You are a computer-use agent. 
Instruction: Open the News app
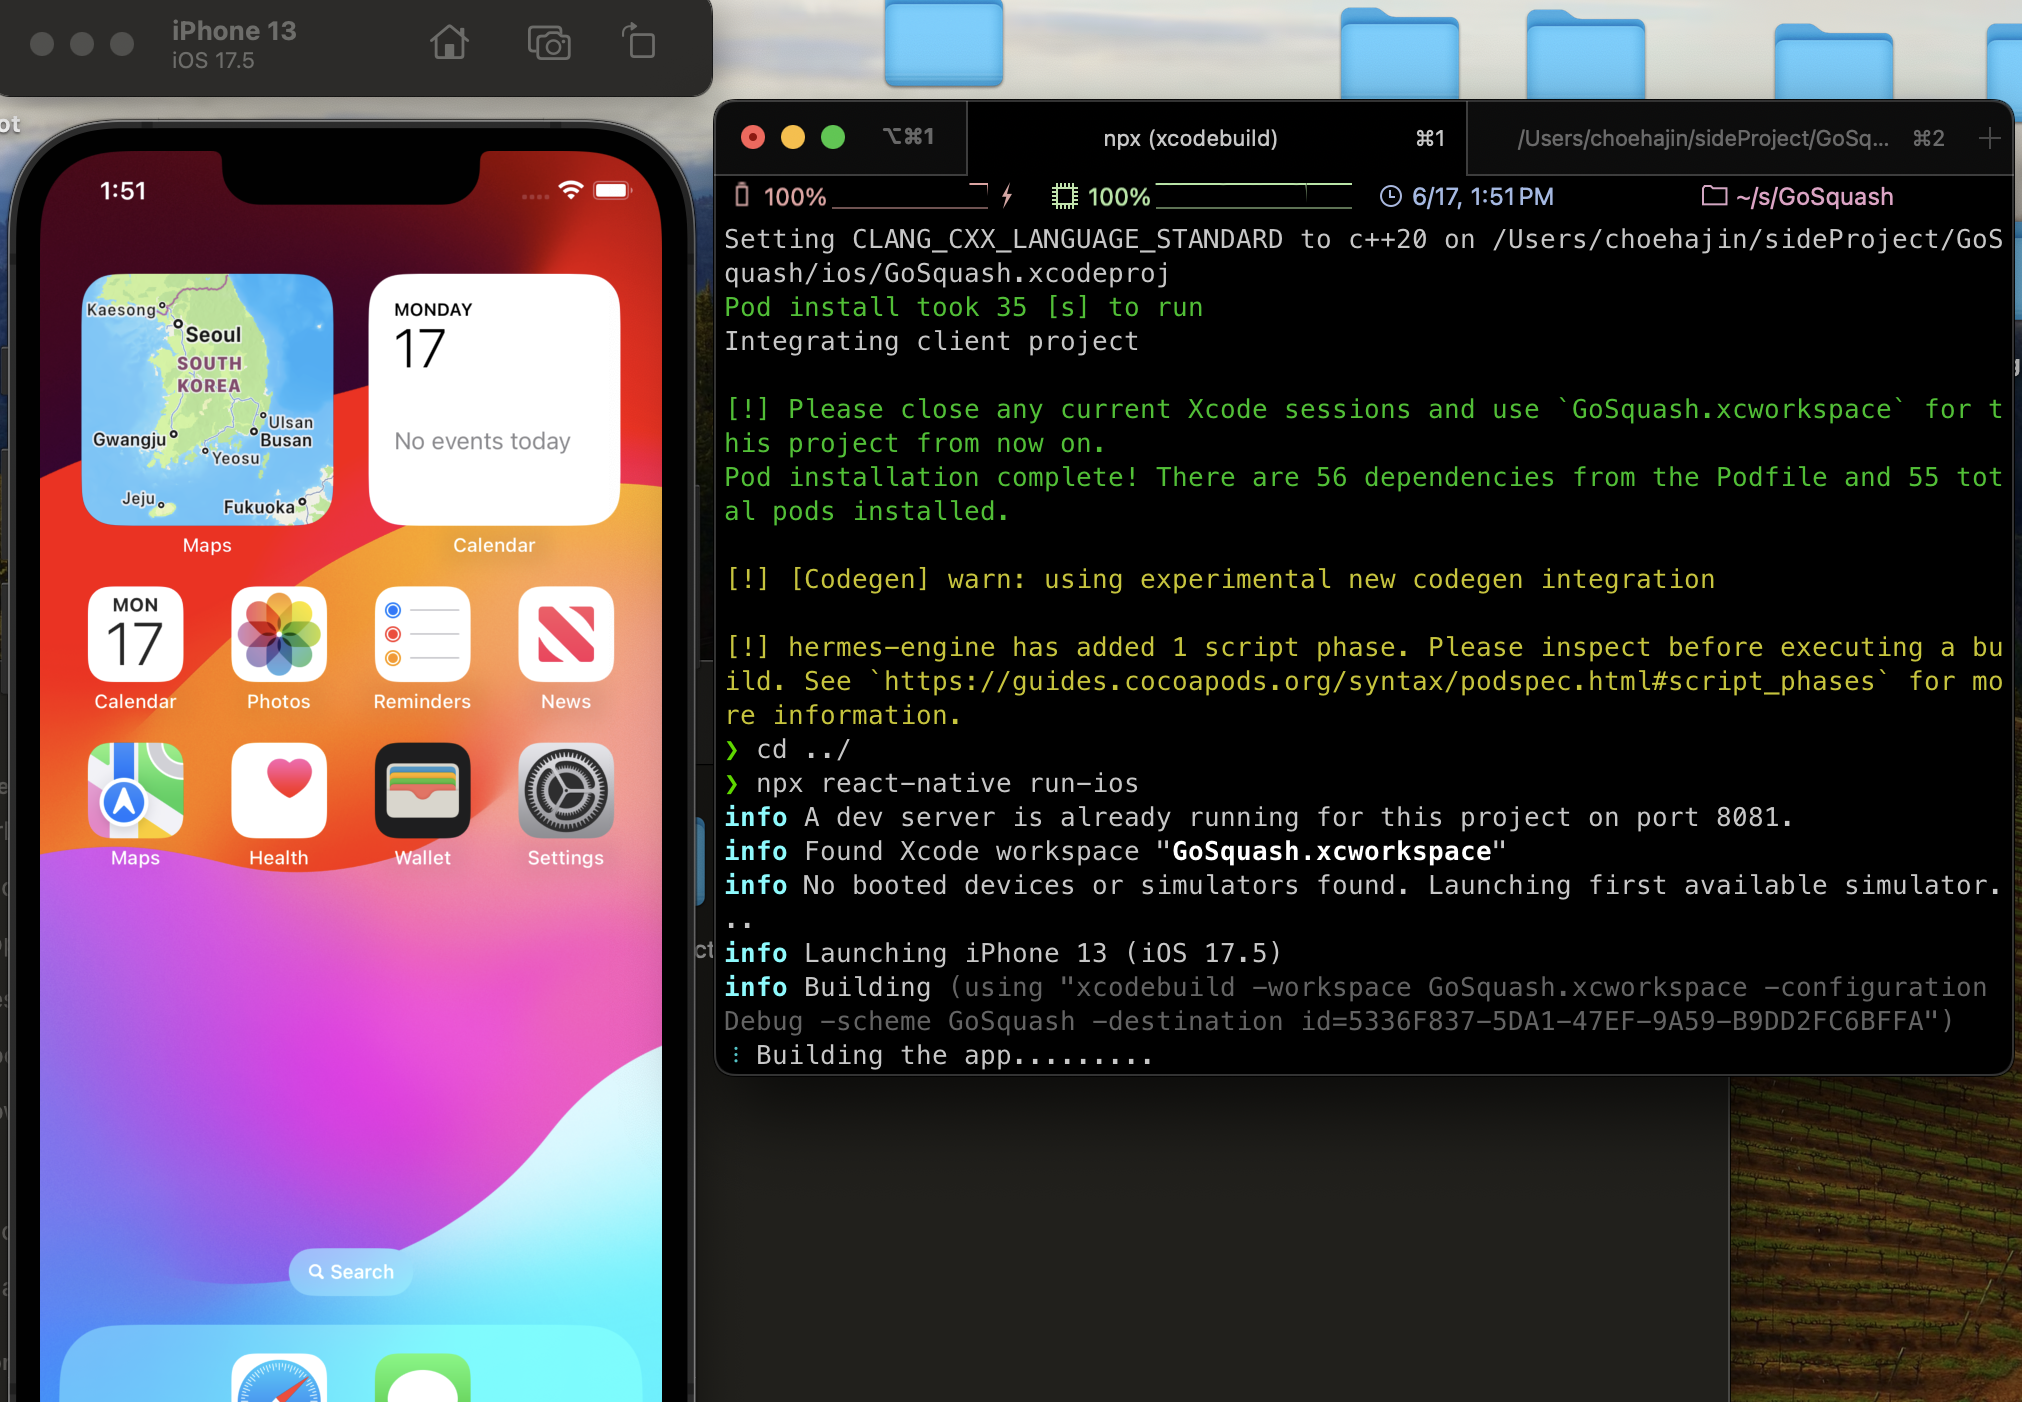[566, 634]
